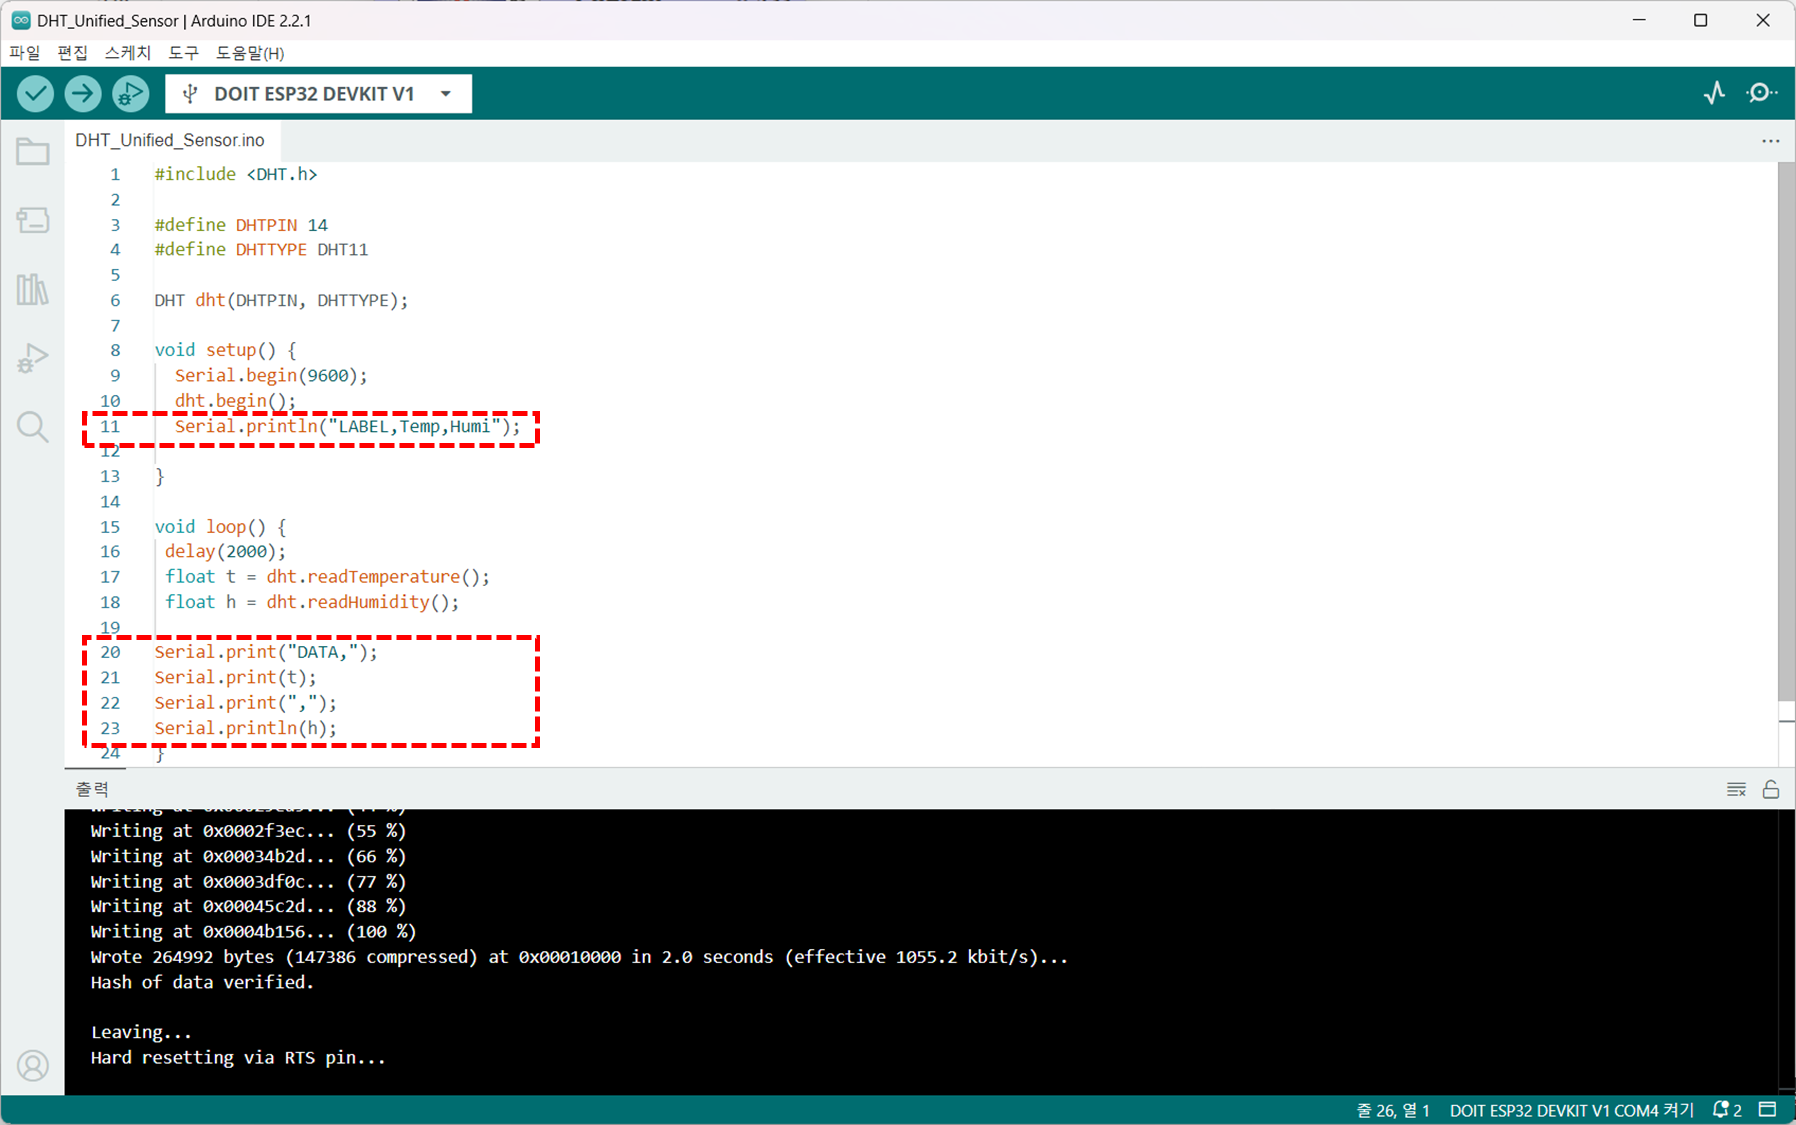
Task: Click the cursor position 줄 26, 열 1
Action: pyautogui.click(x=1393, y=1110)
